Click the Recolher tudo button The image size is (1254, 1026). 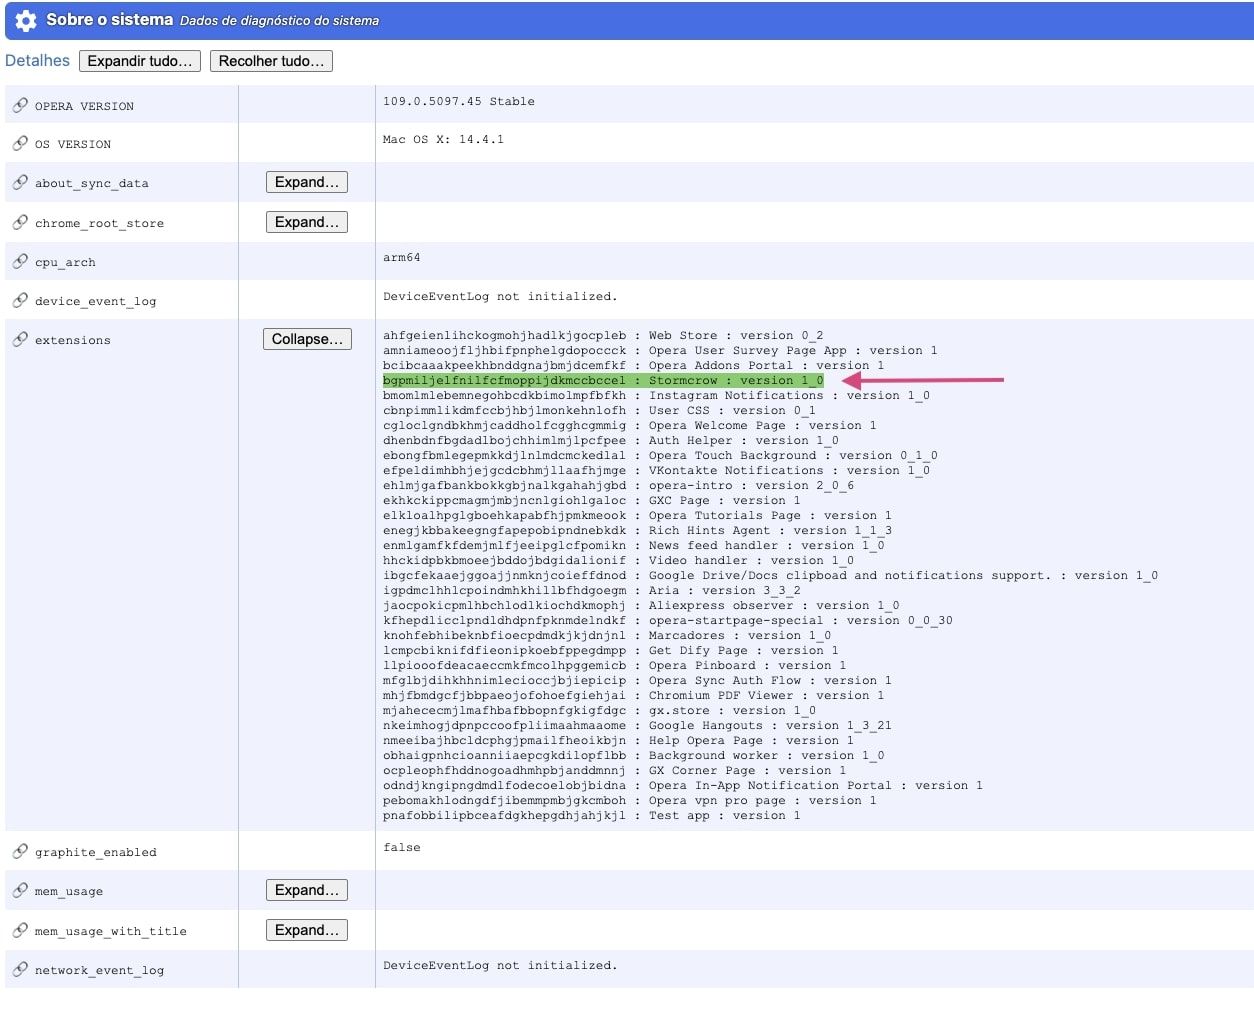[x=271, y=60]
